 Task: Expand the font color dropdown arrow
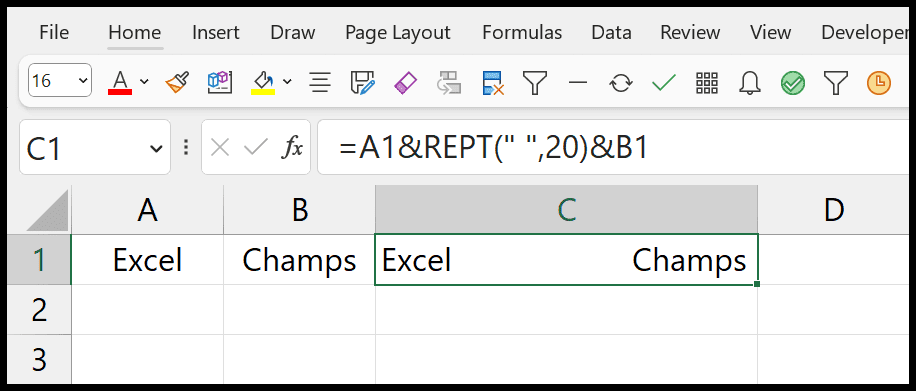tap(144, 81)
